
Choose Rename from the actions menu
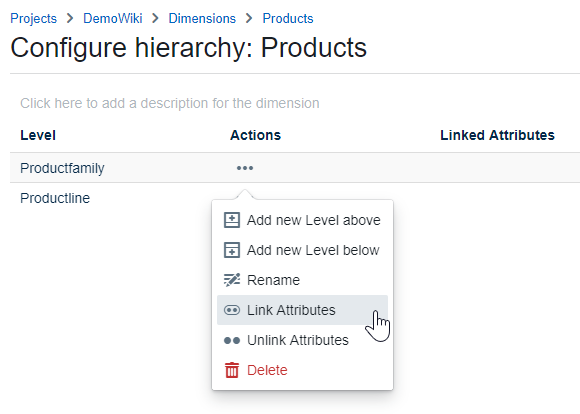click(303, 280)
